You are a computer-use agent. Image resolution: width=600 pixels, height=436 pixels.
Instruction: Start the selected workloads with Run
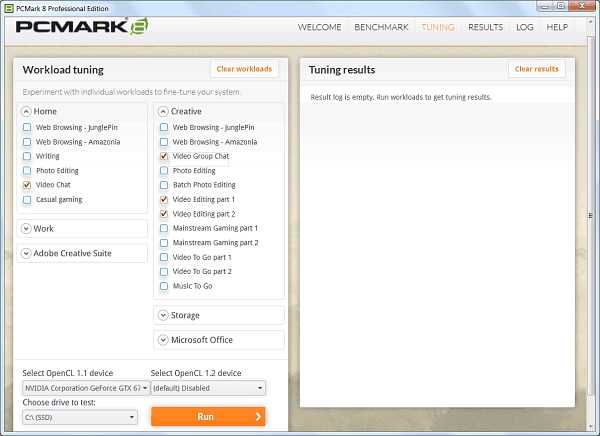tap(208, 416)
